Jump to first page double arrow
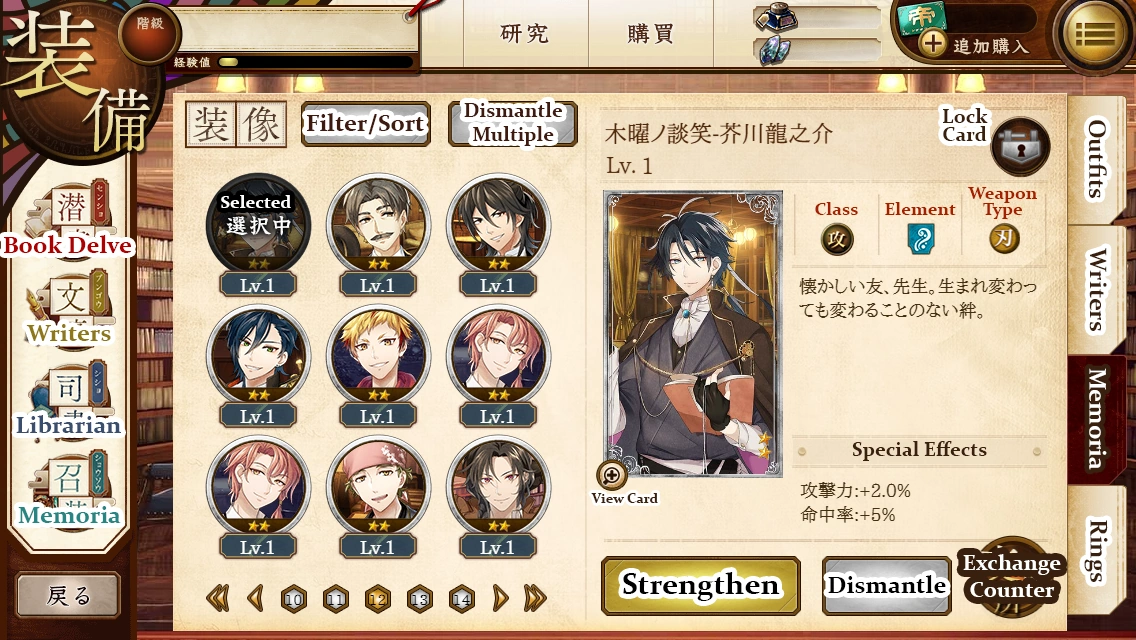 tap(217, 598)
